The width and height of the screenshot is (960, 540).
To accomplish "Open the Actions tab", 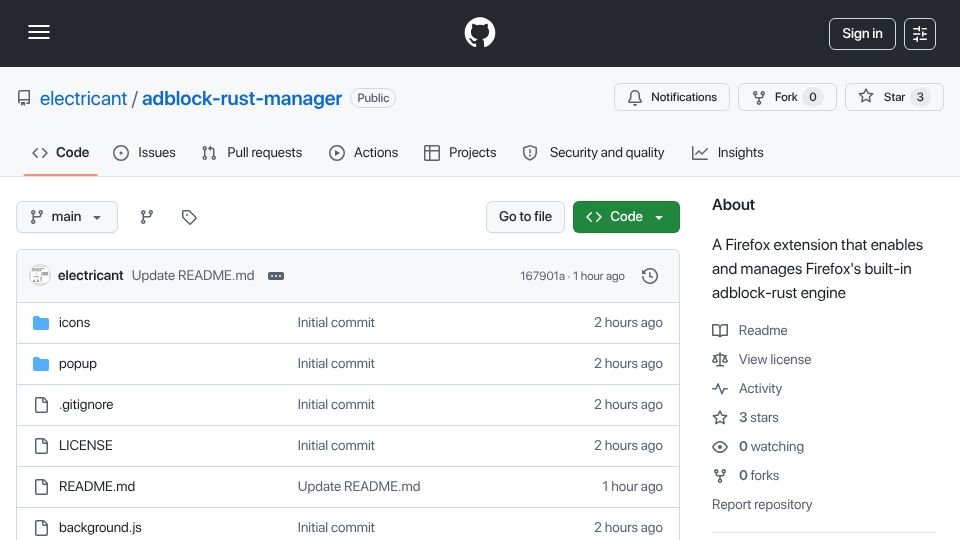I will (x=364, y=152).
